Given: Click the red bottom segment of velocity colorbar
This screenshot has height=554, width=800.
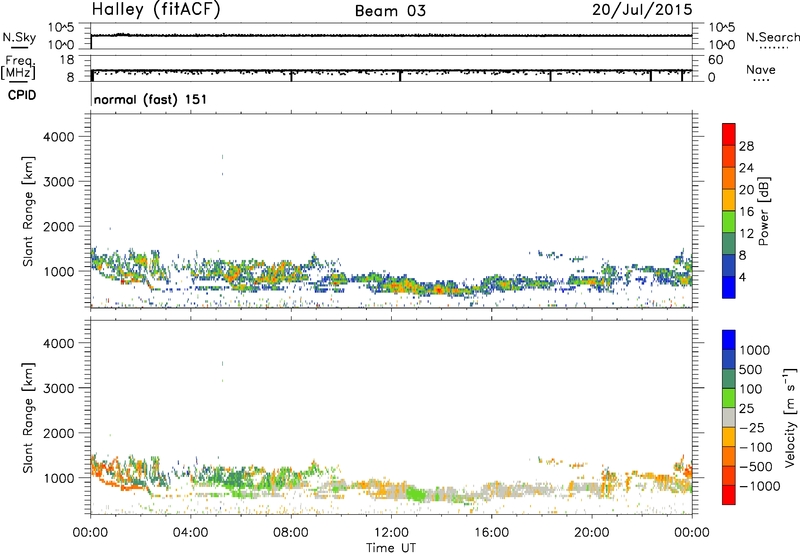Looking at the screenshot, I should [729, 495].
